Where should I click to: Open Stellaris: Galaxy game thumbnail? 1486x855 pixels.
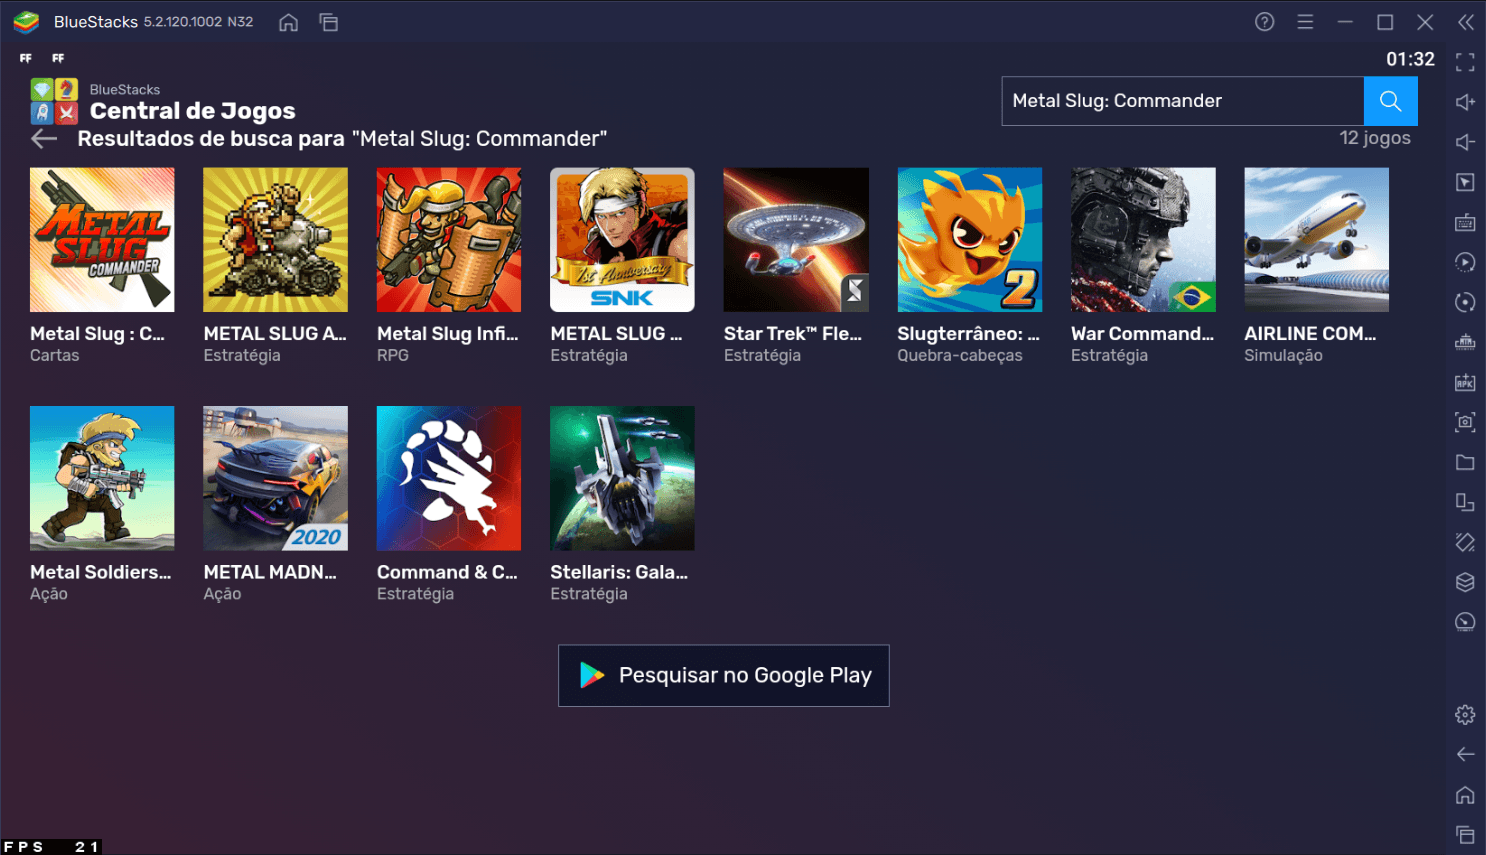tap(622, 478)
